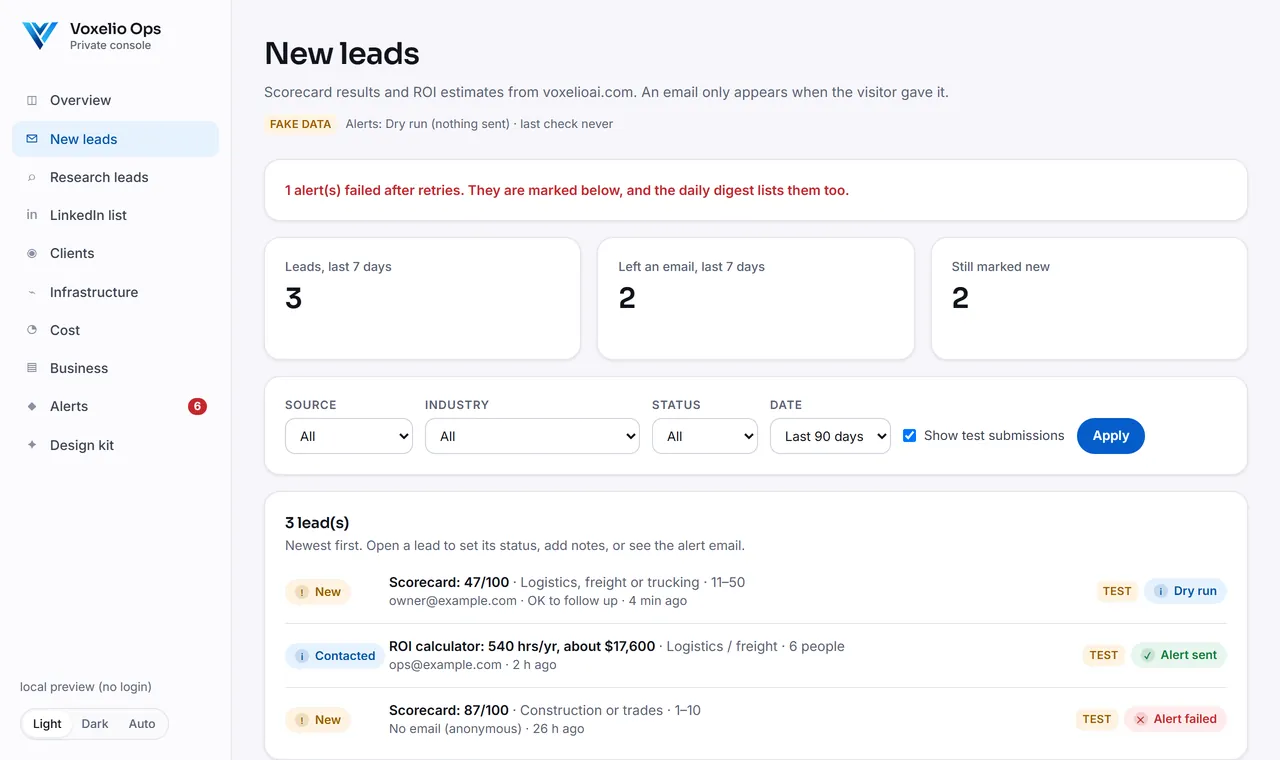This screenshot has height=760, width=1280.
Task: Click the info icon in Contacted badge
Action: 301,656
